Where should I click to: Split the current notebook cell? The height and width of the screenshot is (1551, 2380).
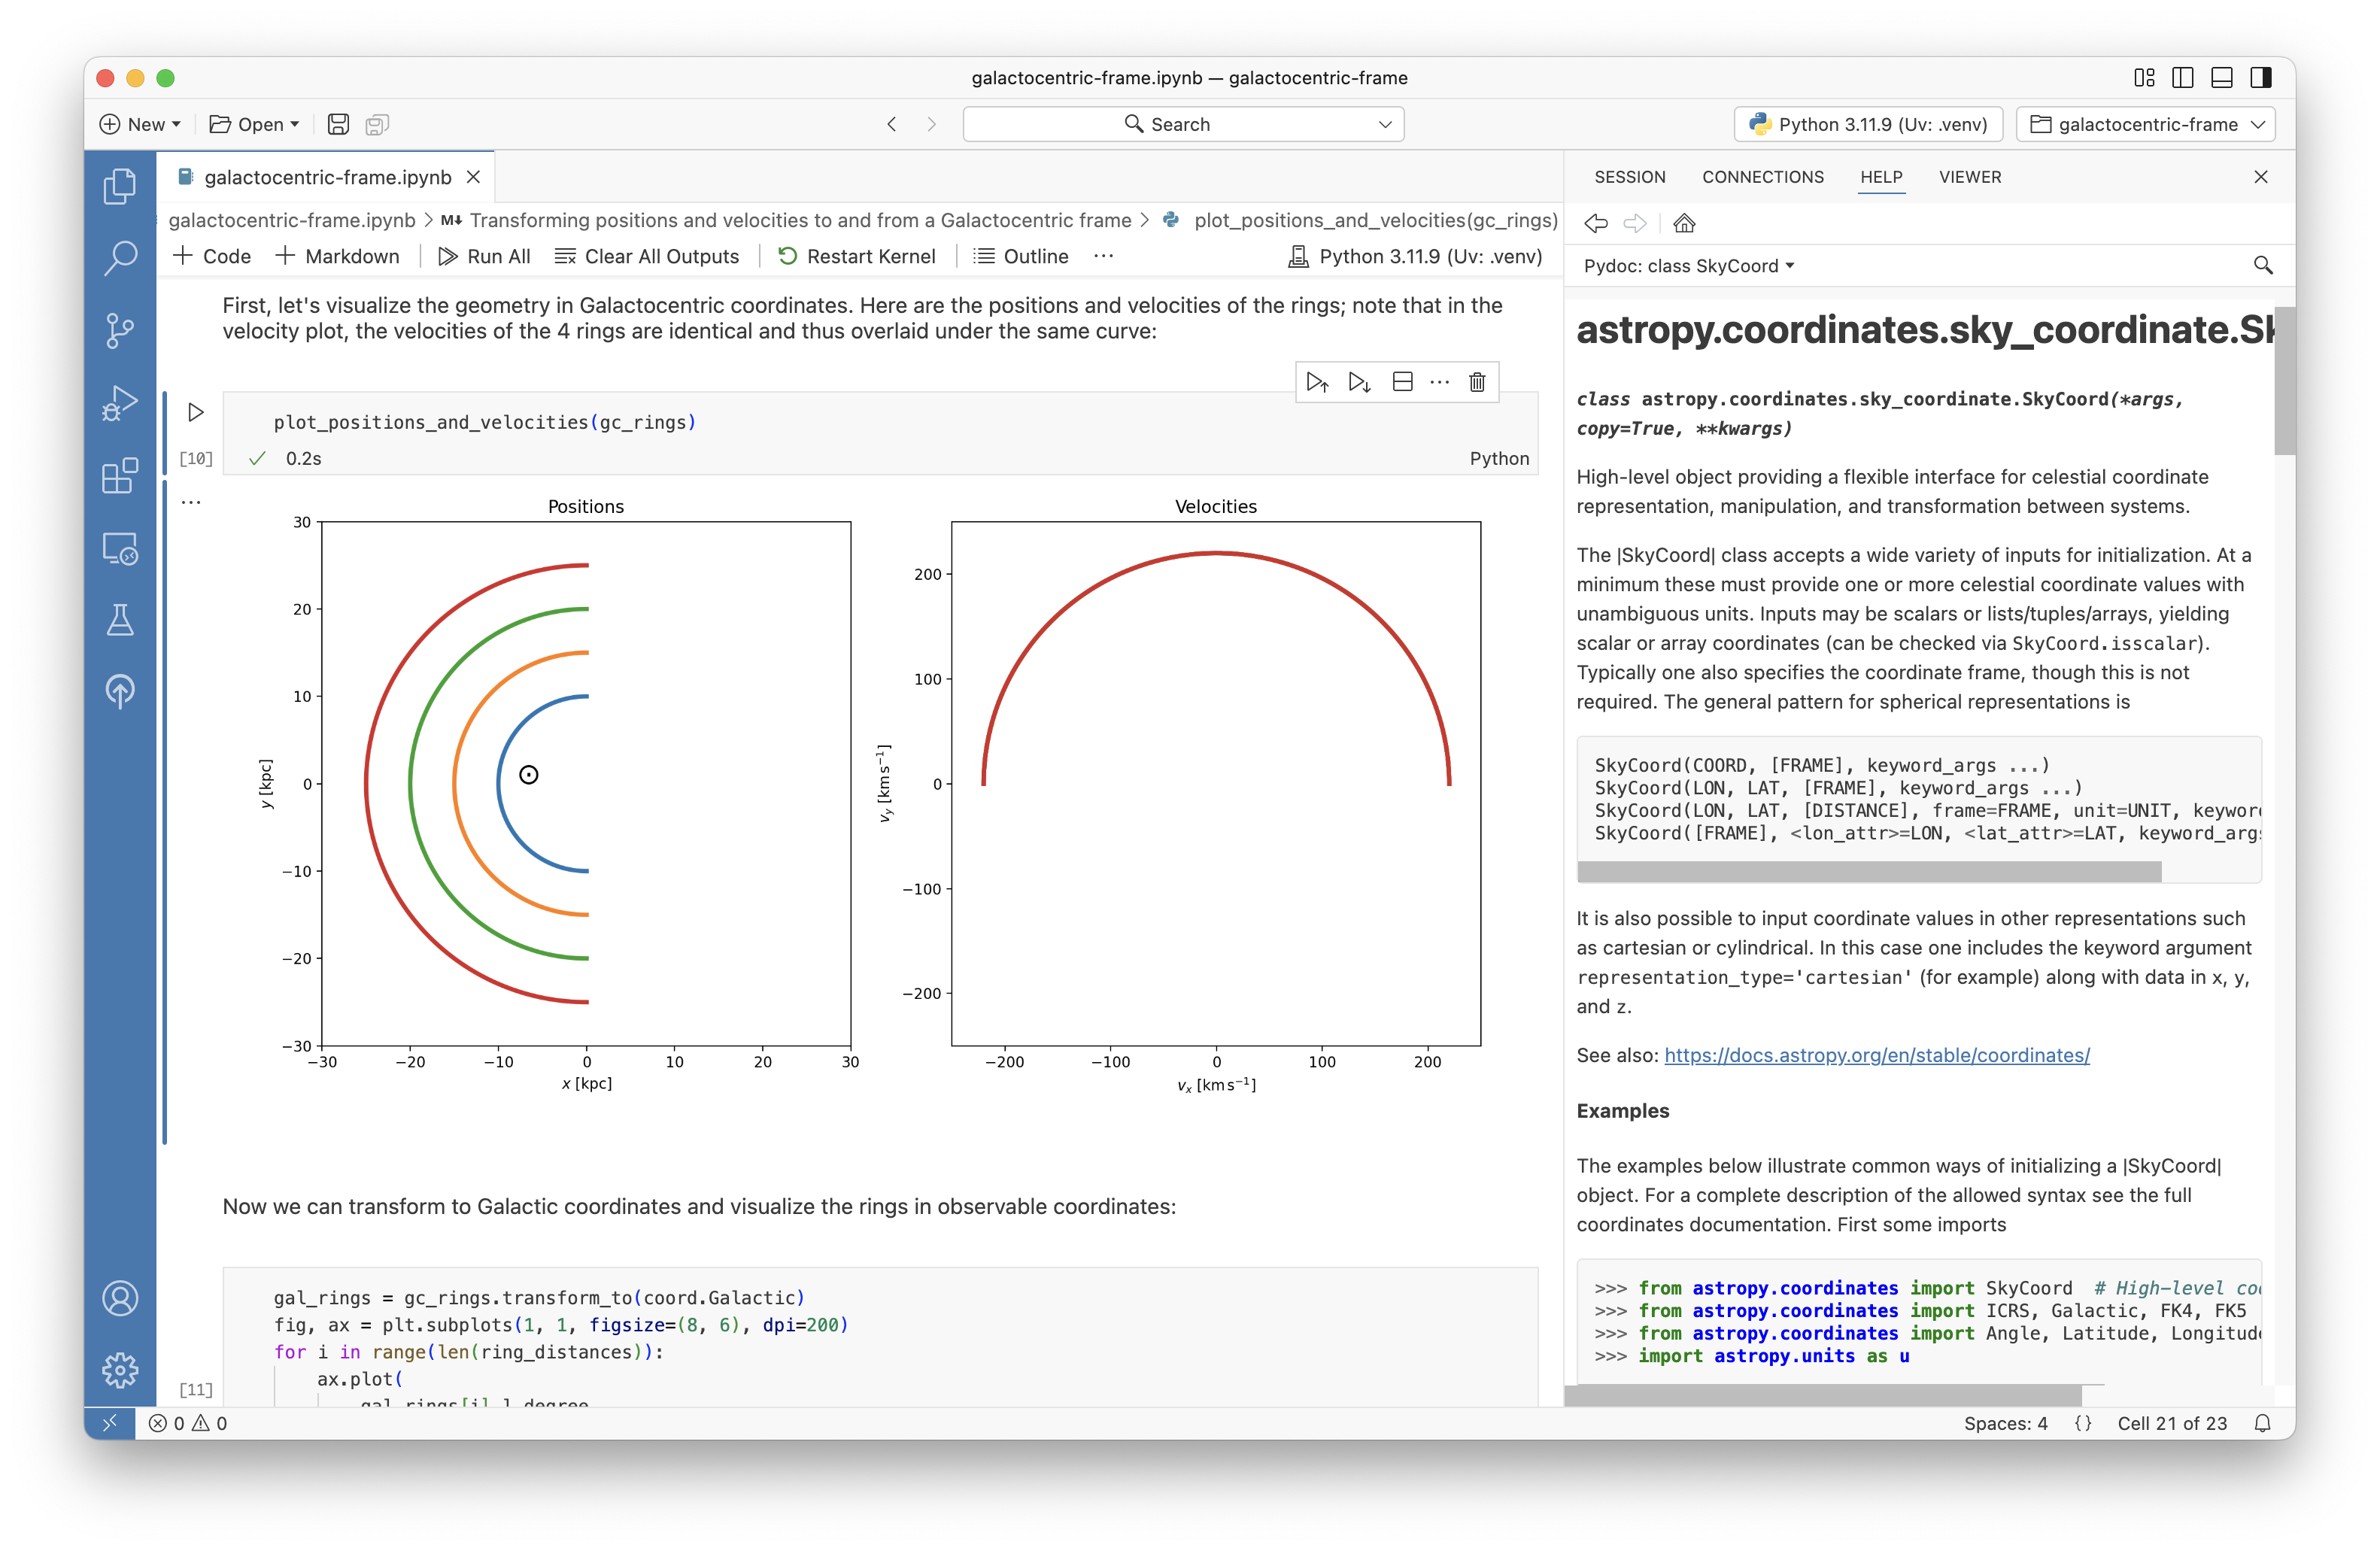(x=1402, y=382)
